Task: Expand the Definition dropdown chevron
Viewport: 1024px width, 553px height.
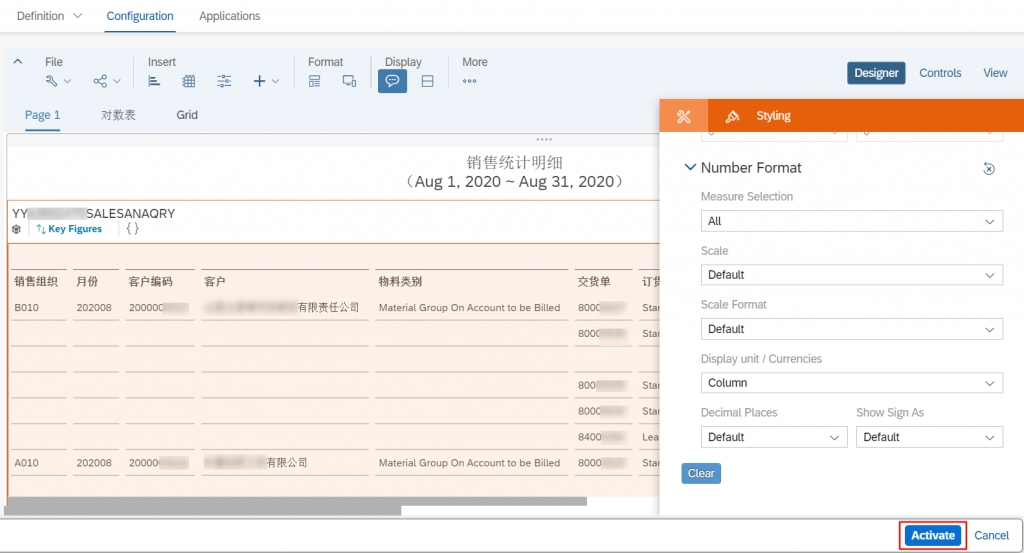Action: pyautogui.click(x=78, y=16)
